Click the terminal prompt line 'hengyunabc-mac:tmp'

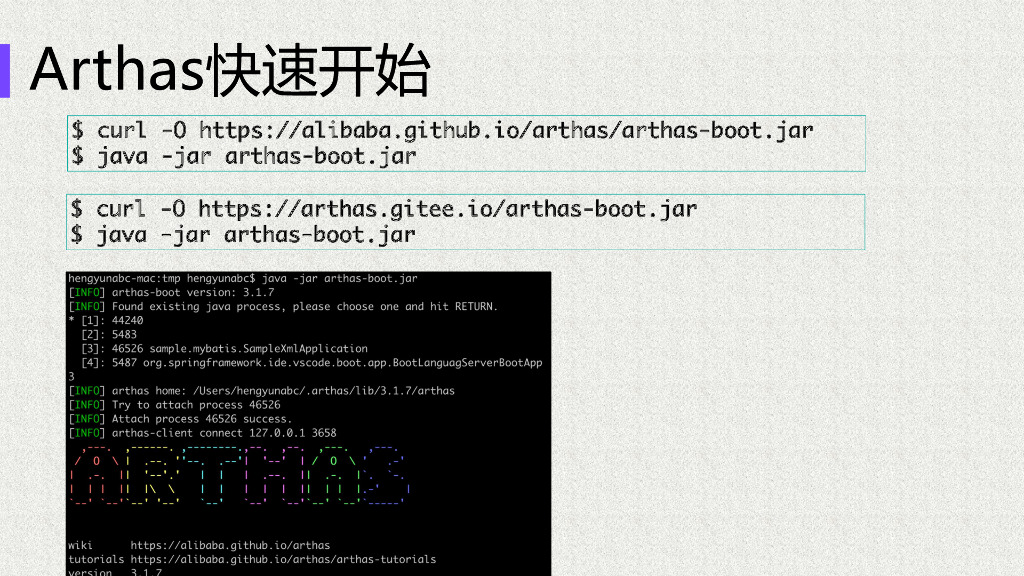tap(243, 279)
